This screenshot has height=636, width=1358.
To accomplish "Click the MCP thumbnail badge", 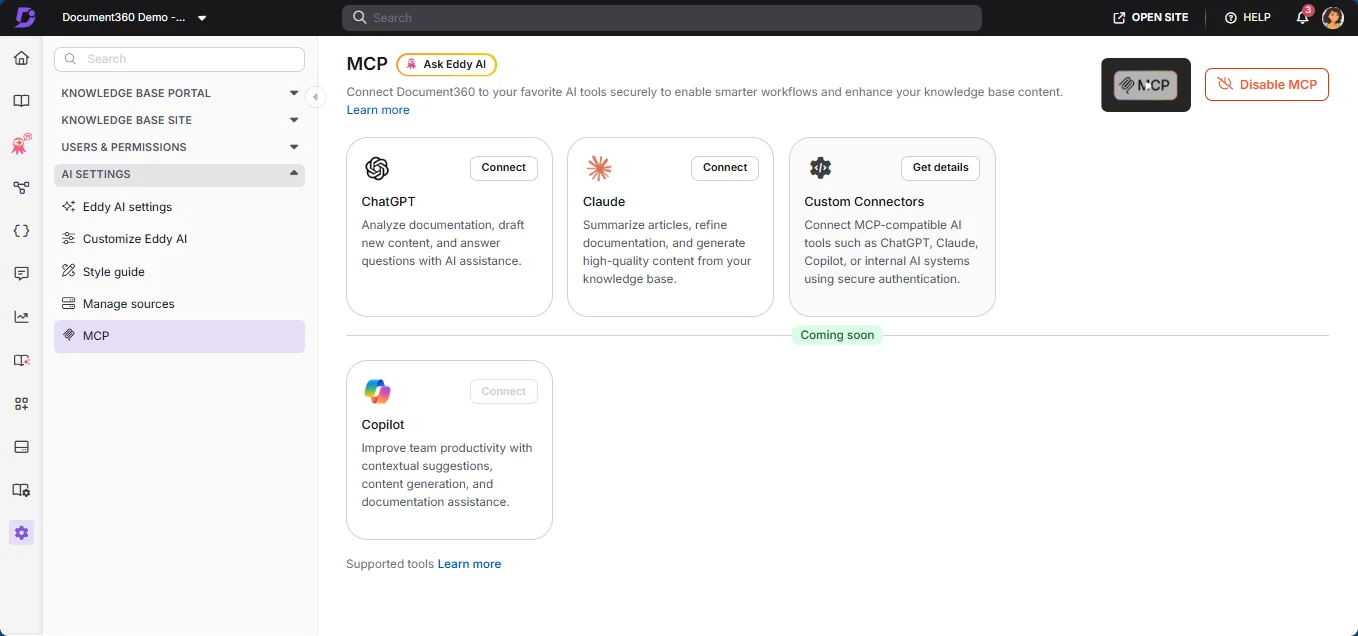I will tap(1146, 85).
